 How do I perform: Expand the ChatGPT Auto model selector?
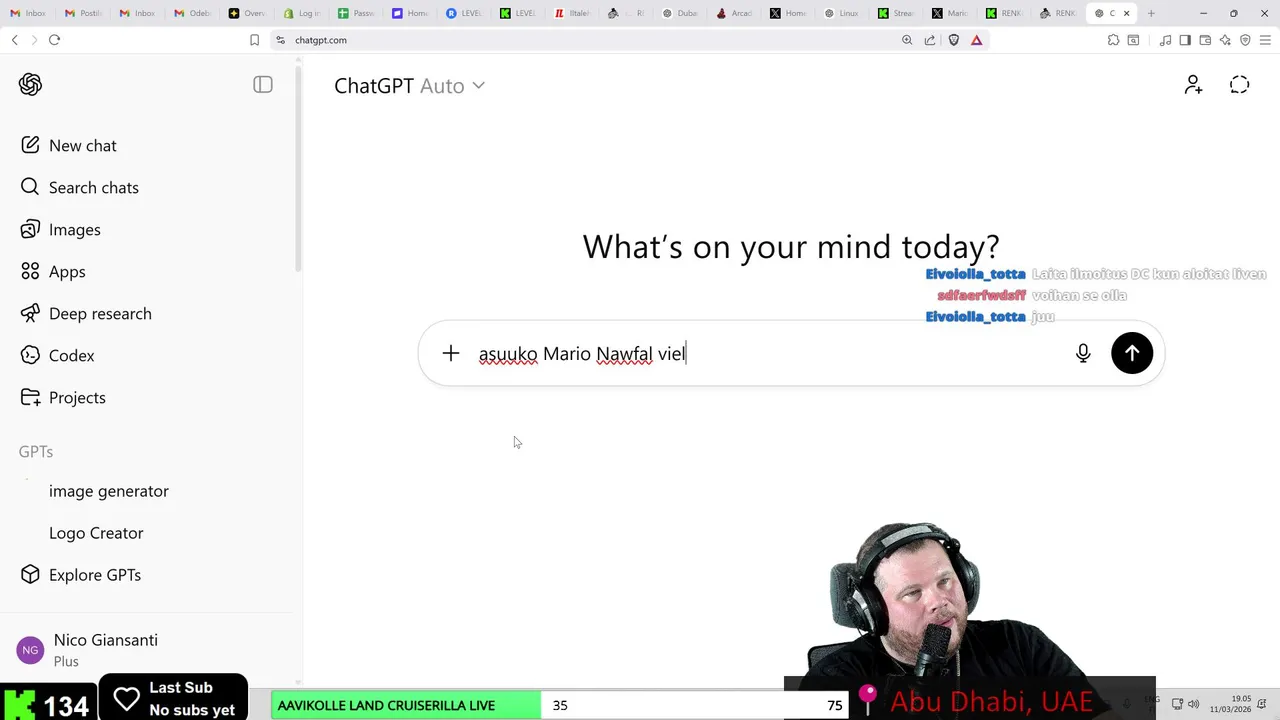409,86
